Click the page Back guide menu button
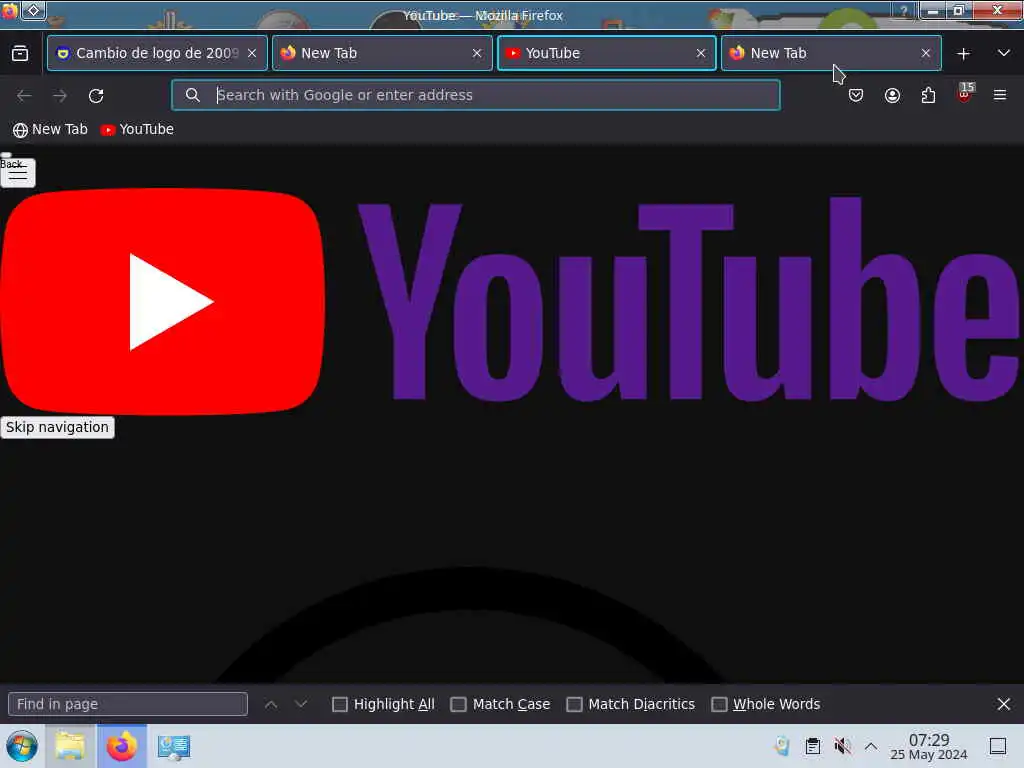Viewport: 1024px width, 768px height. pos(18,172)
